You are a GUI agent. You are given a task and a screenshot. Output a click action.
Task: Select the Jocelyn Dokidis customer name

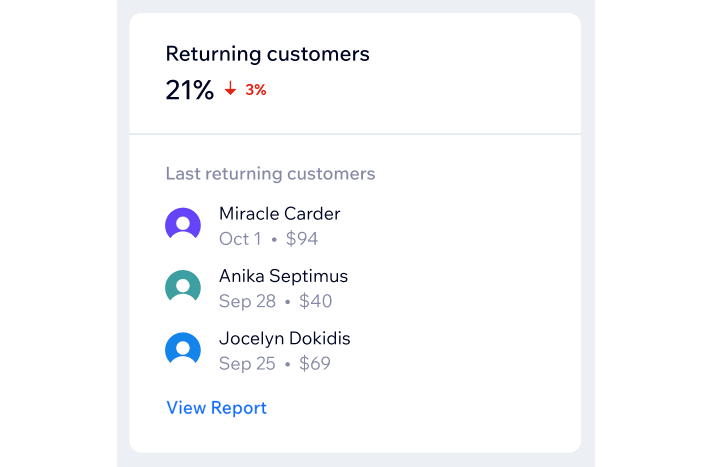[x=285, y=338]
